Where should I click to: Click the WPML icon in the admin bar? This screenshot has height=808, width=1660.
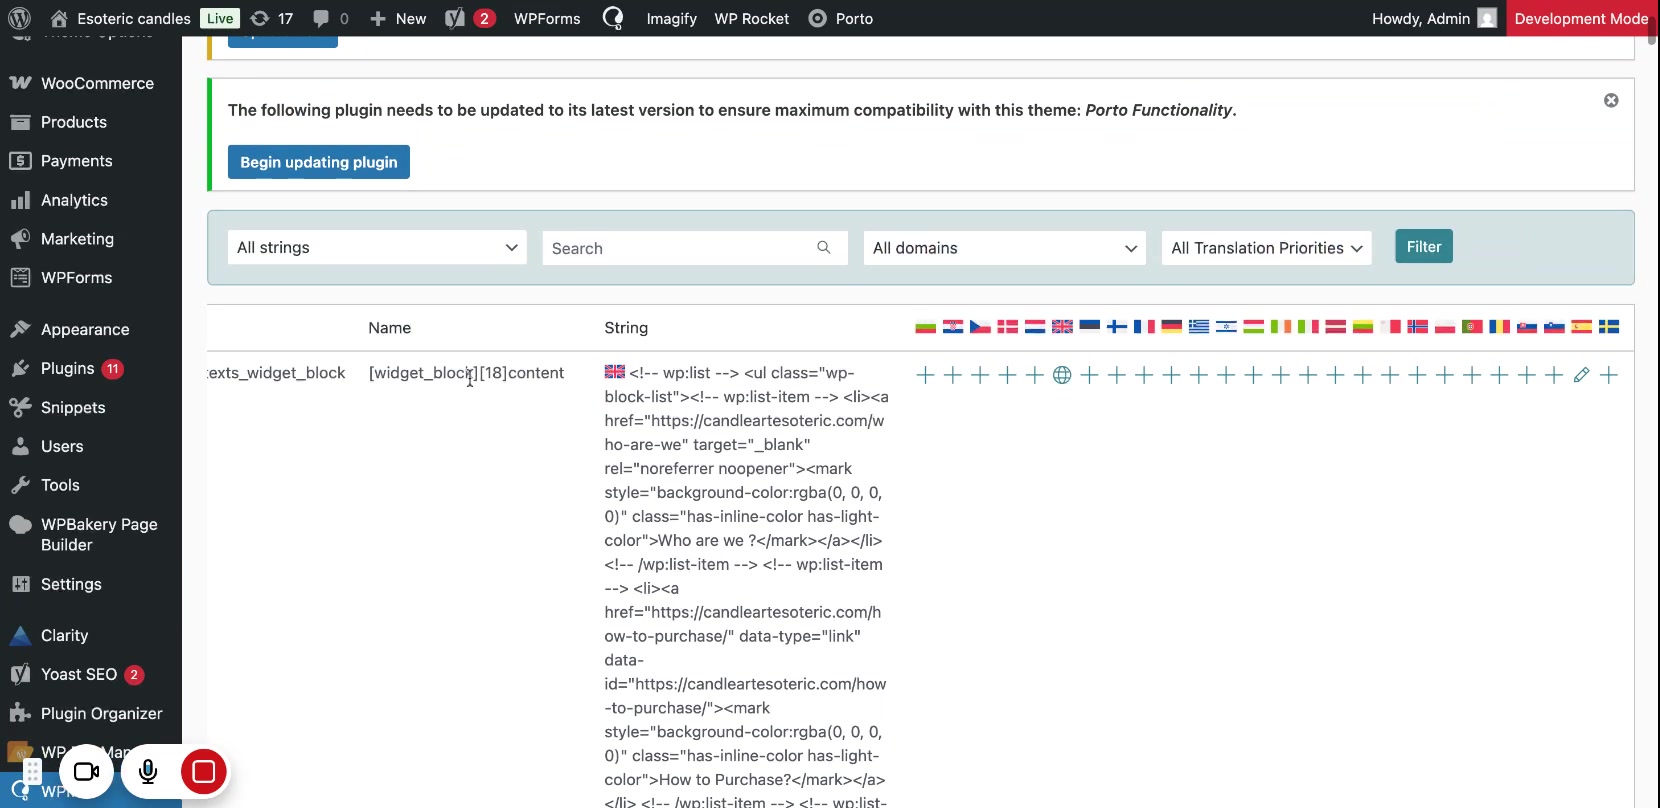(613, 18)
